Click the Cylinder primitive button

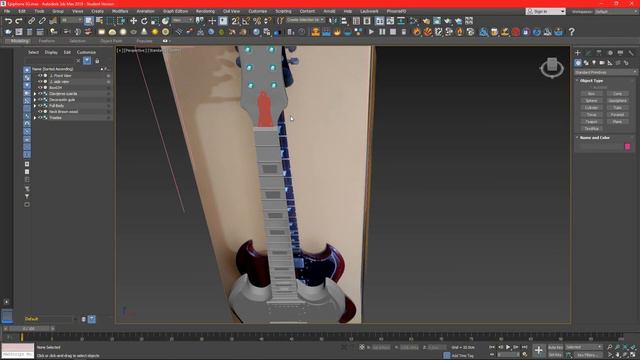pos(591,107)
